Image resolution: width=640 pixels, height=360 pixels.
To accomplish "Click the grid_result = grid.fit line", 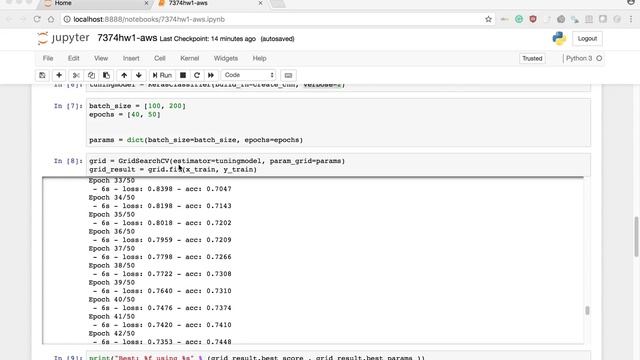I will coord(173,169).
